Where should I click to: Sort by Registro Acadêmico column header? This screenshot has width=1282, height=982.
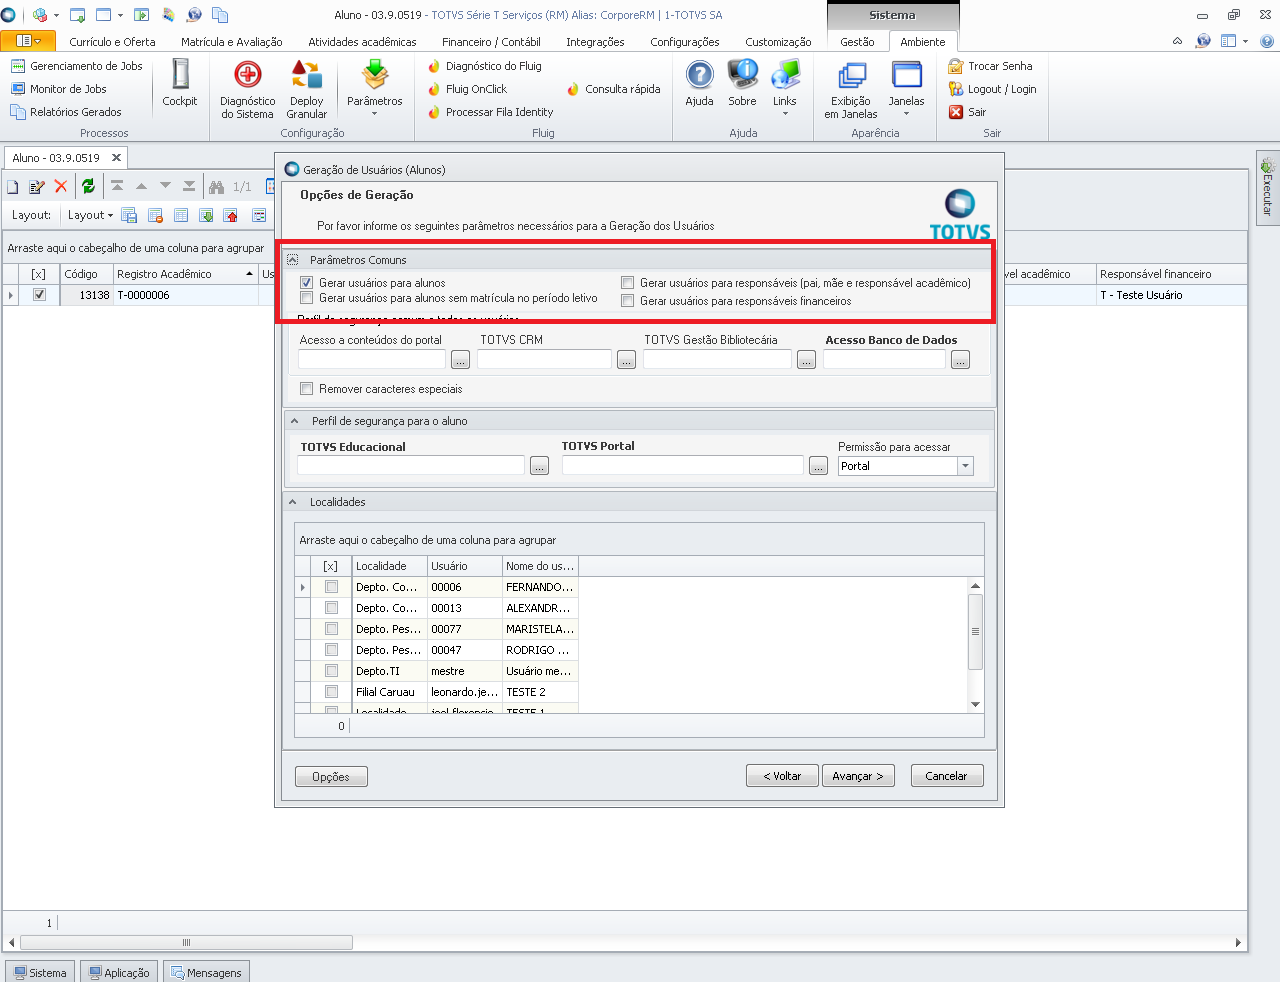185,274
